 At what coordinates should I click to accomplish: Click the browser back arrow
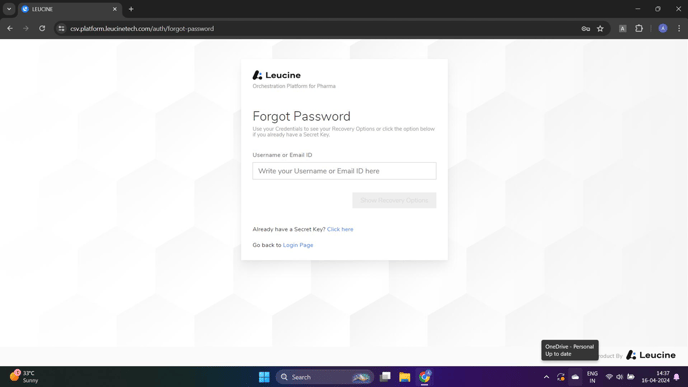(10, 29)
